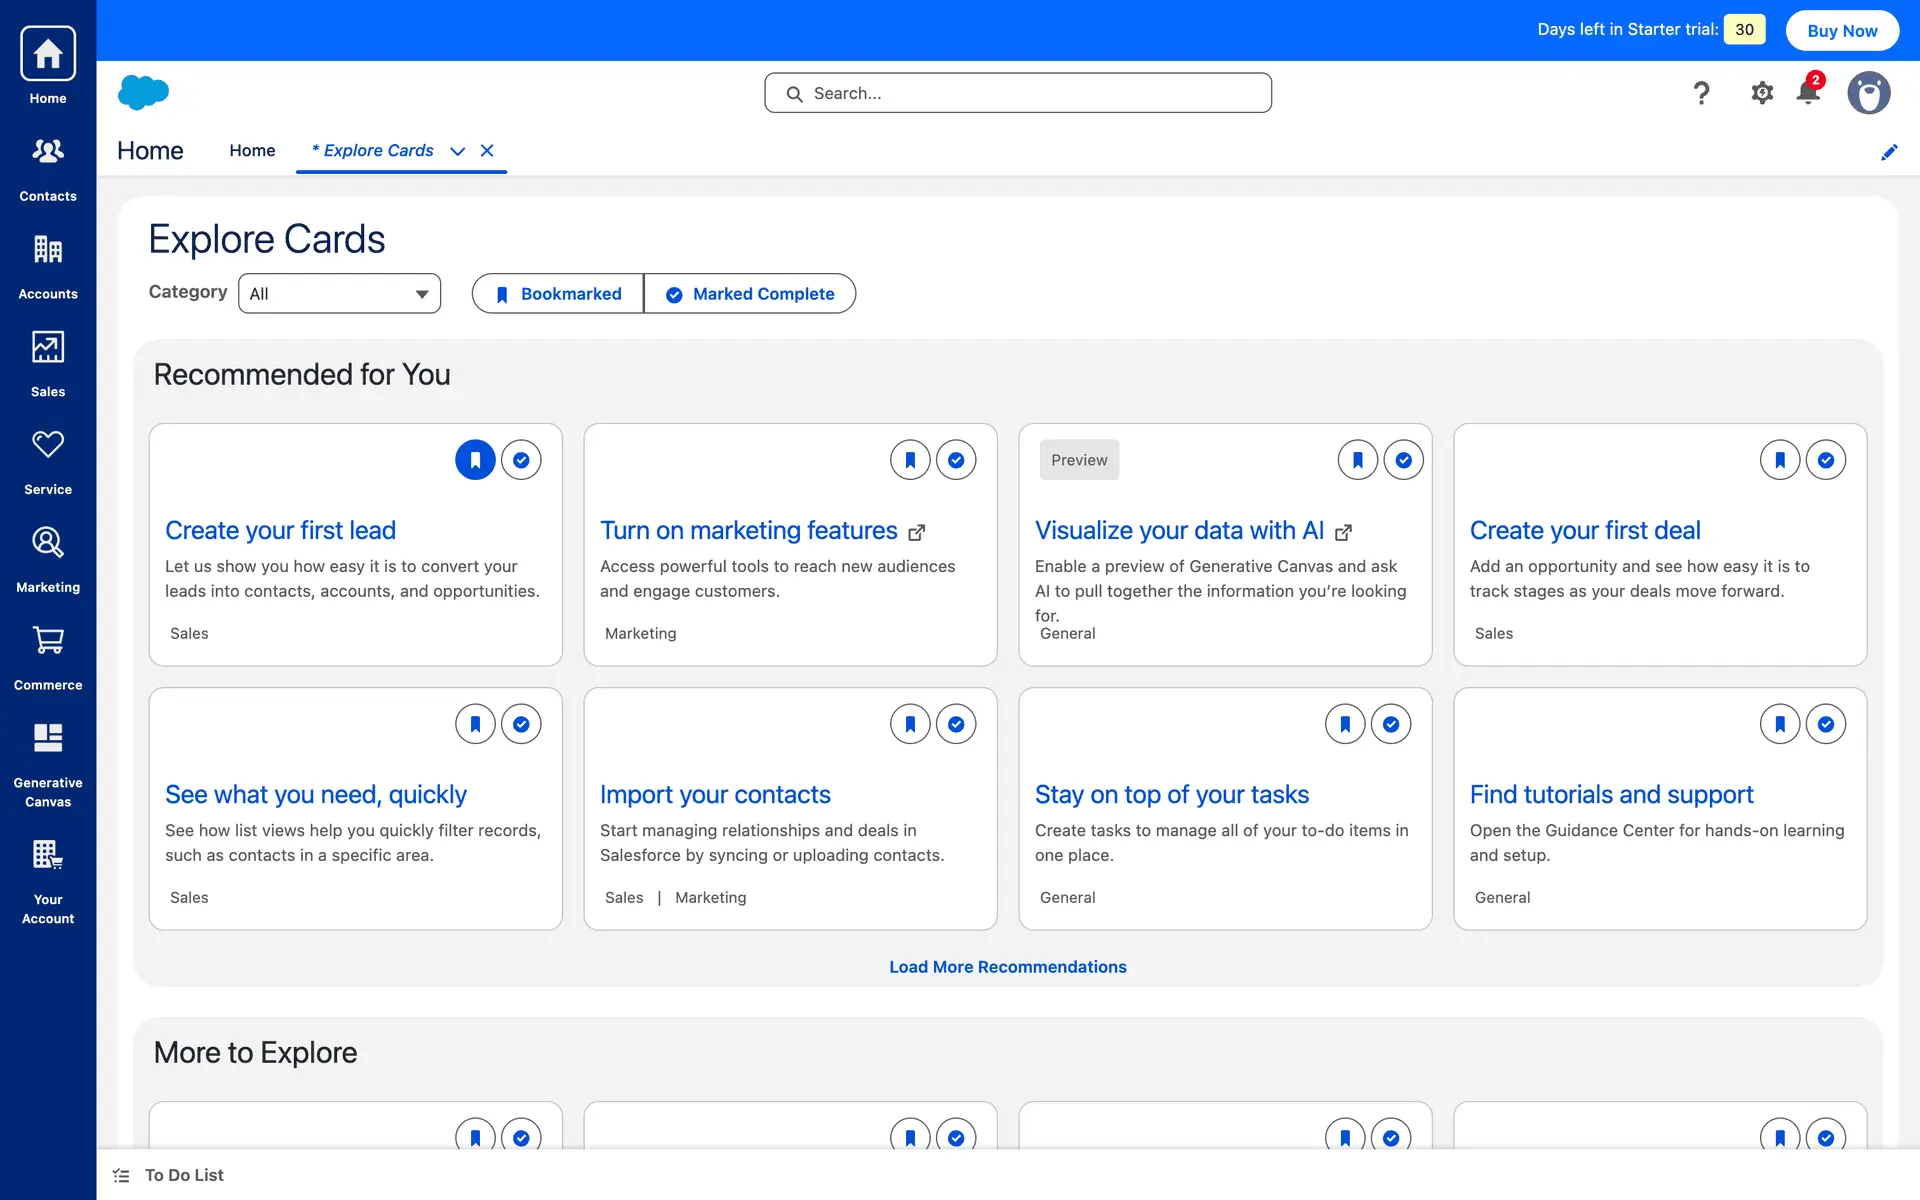Click the help question mark icon

(x=1701, y=93)
